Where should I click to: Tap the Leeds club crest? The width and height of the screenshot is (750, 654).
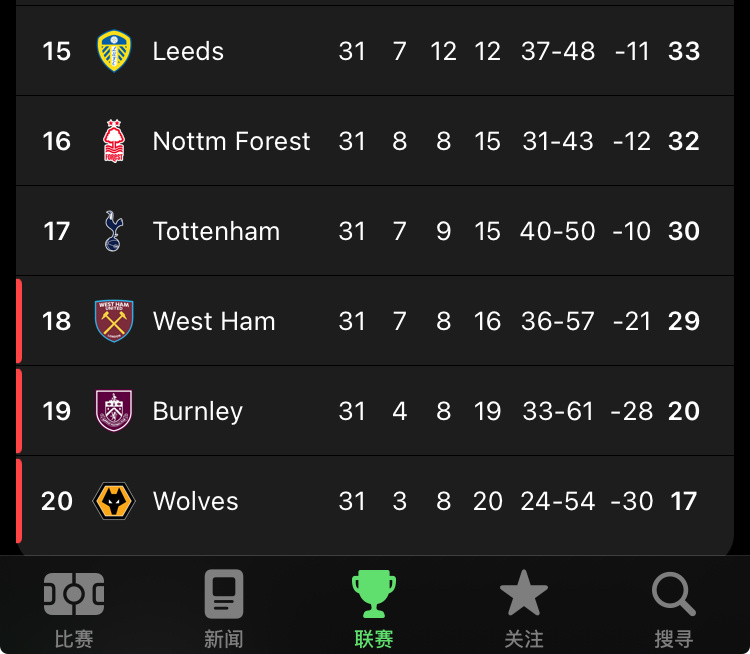click(x=114, y=51)
